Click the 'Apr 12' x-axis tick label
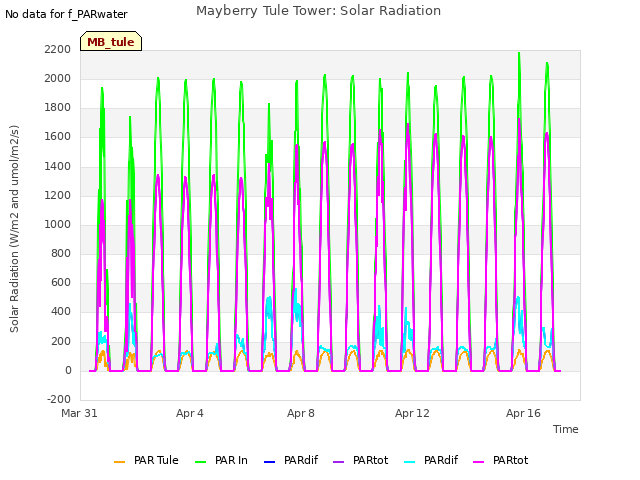This screenshot has width=640, height=480. [412, 413]
